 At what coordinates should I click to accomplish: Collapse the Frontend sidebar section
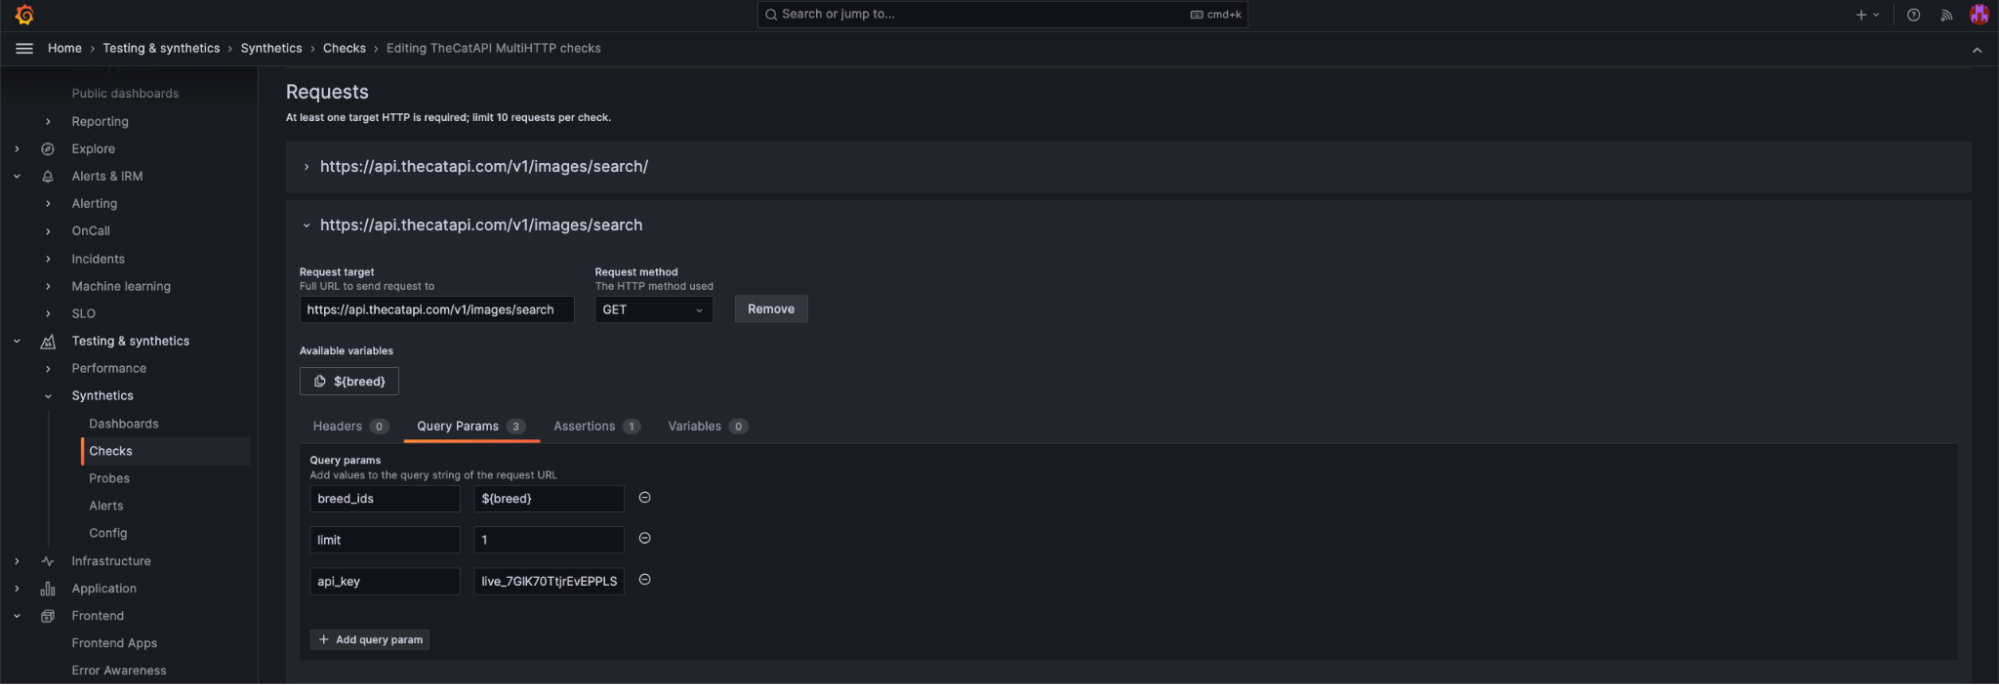17,616
